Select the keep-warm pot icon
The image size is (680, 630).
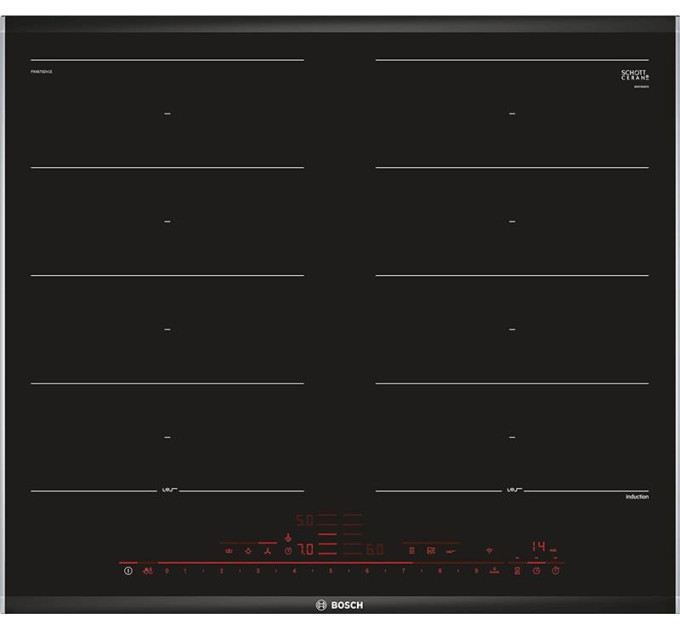pyautogui.click(x=229, y=551)
